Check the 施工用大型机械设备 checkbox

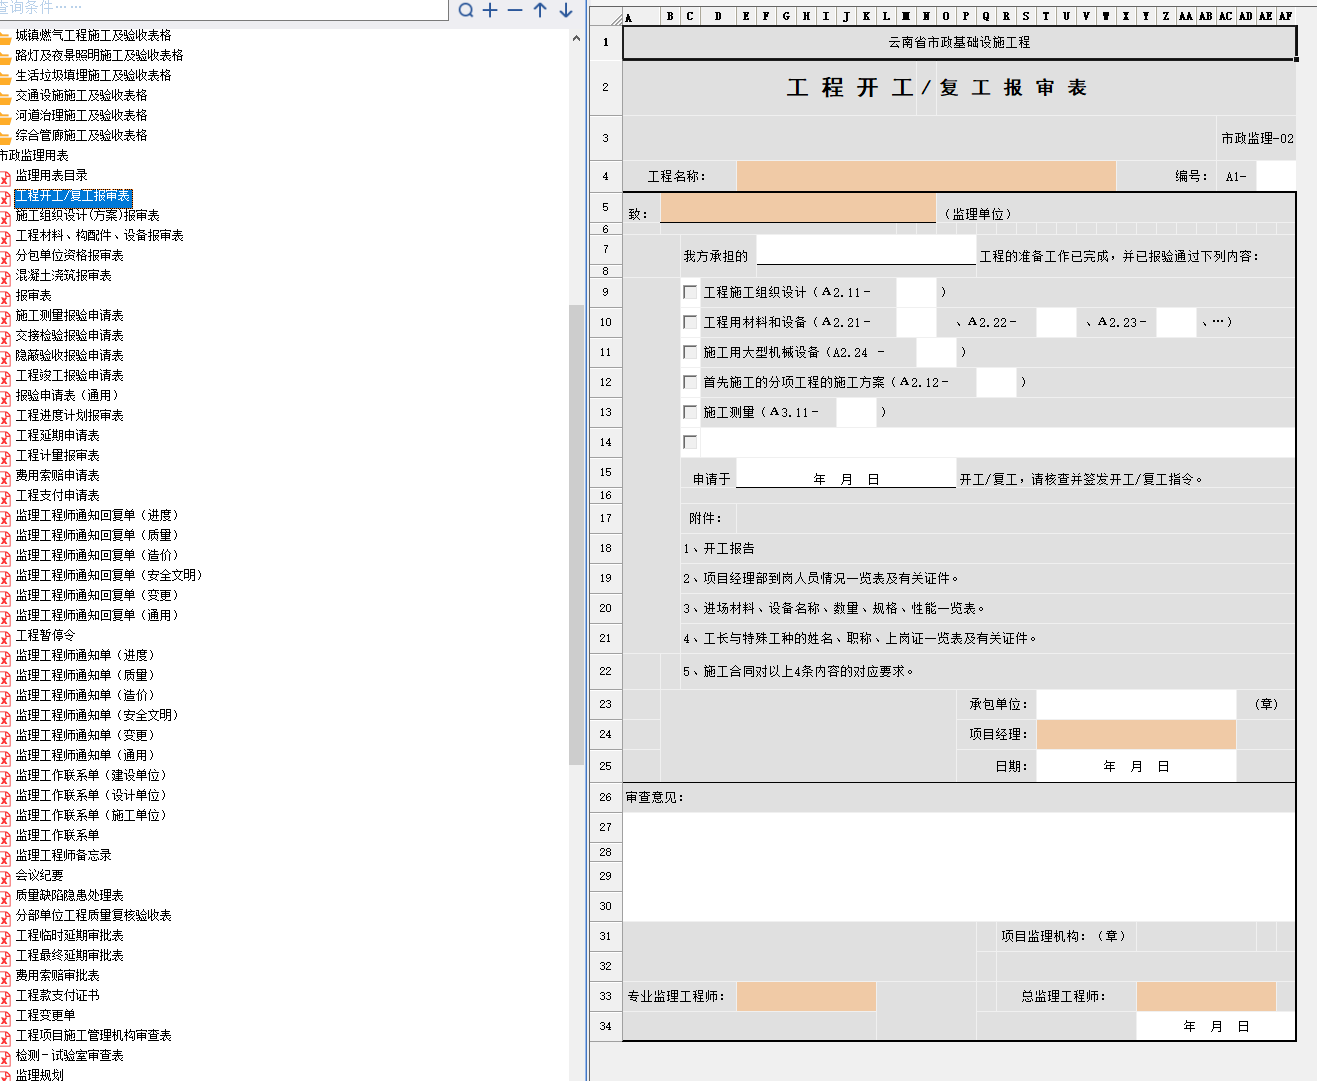[690, 352]
